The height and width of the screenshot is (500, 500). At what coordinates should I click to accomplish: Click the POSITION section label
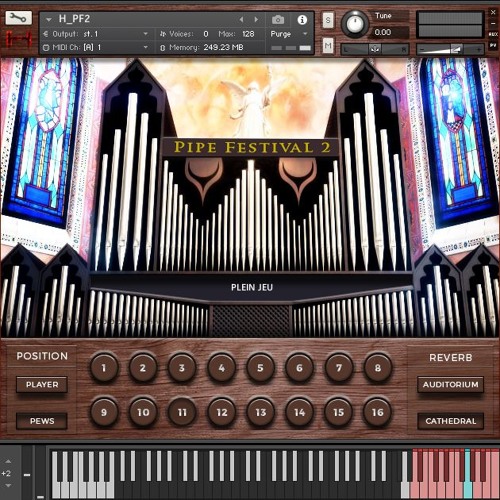[x=42, y=356]
